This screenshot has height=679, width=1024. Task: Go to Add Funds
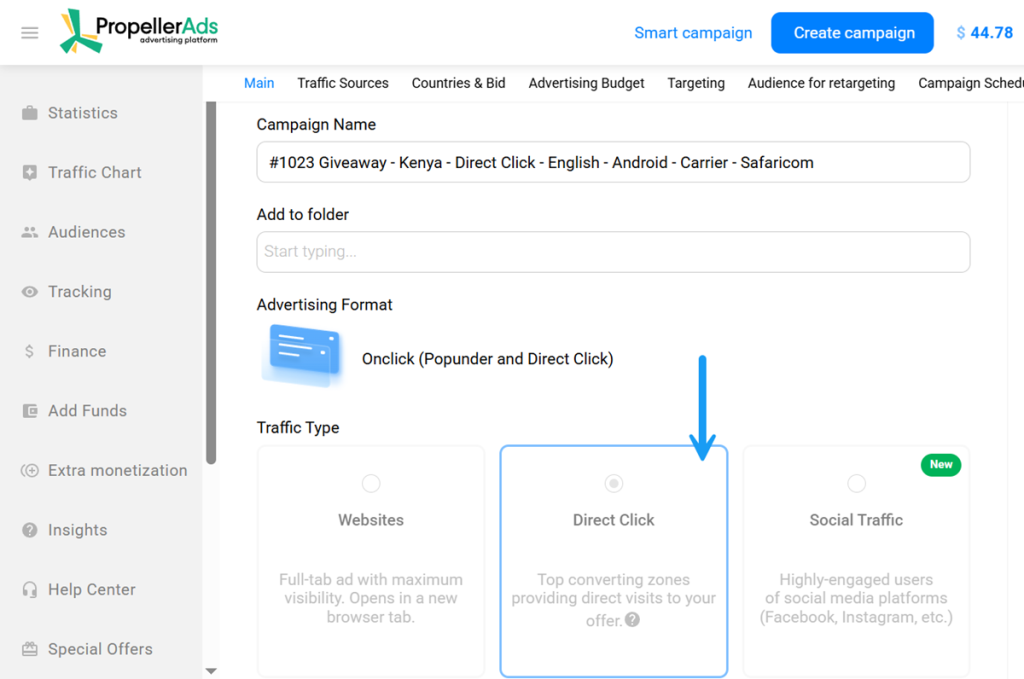click(87, 410)
